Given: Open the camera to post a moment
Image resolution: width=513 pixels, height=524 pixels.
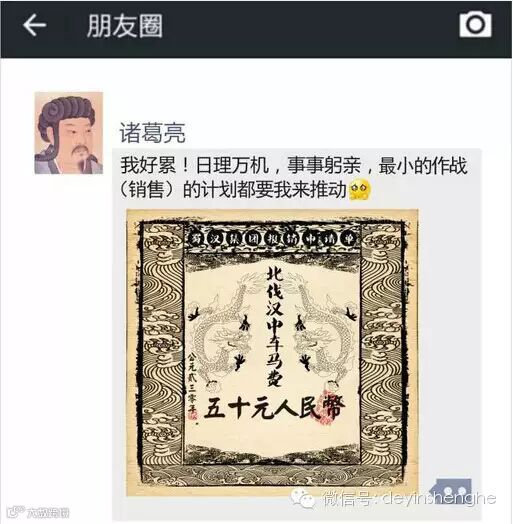Looking at the screenshot, I should point(475,24).
